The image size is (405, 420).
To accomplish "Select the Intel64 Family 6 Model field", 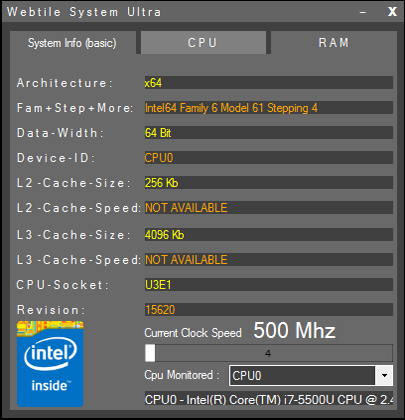I will point(269,108).
